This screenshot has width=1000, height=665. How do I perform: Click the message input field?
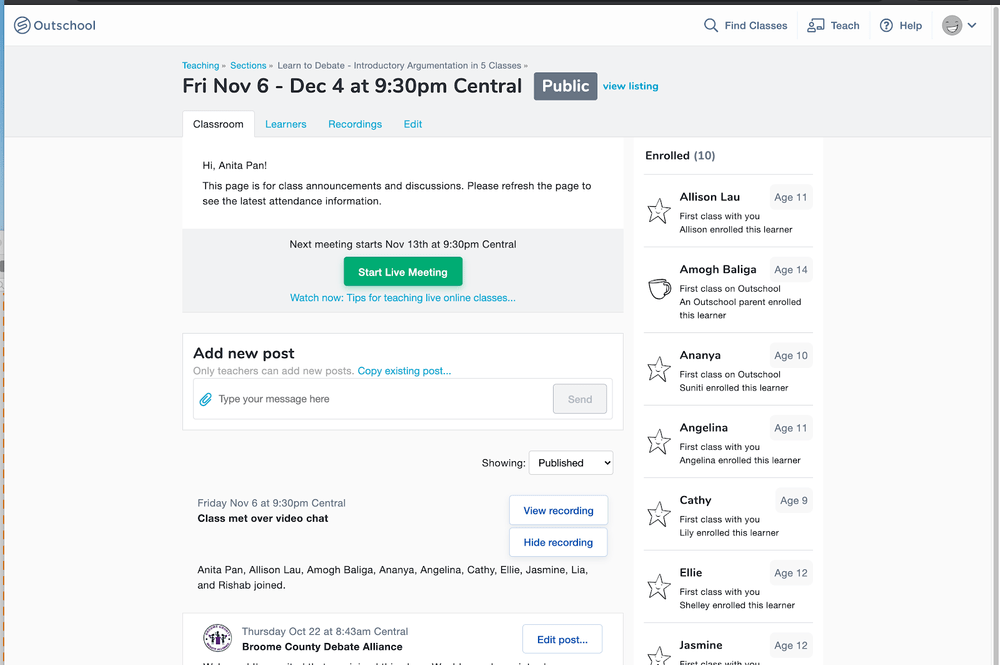380,399
